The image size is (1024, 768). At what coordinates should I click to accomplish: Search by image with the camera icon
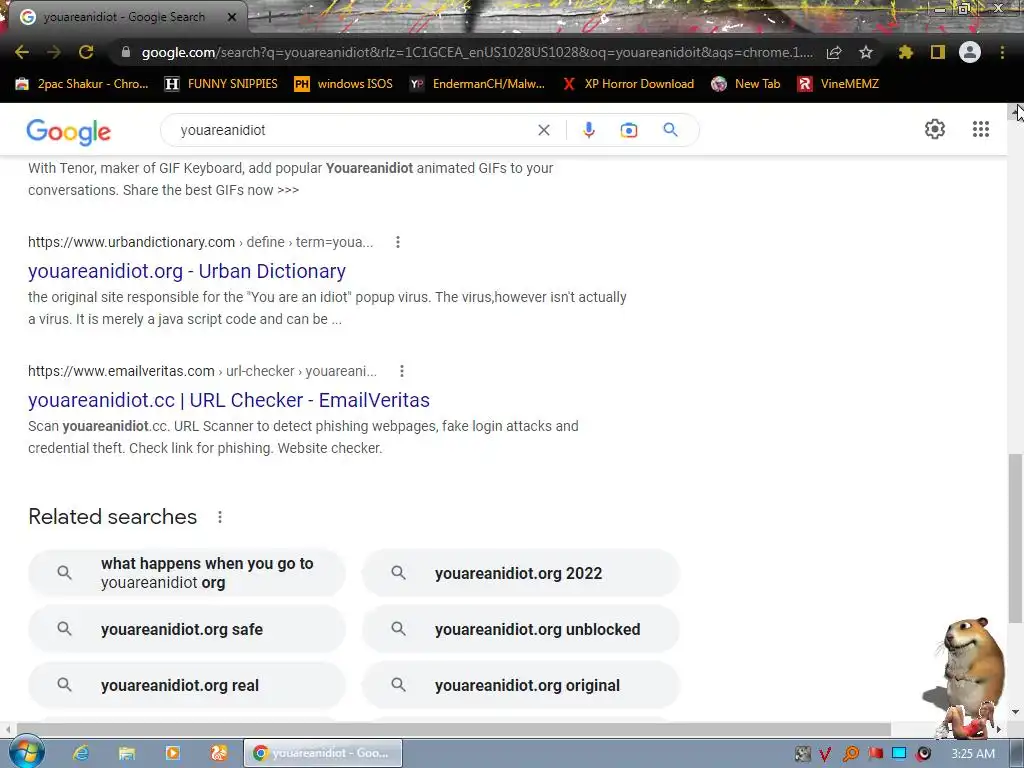tap(629, 130)
